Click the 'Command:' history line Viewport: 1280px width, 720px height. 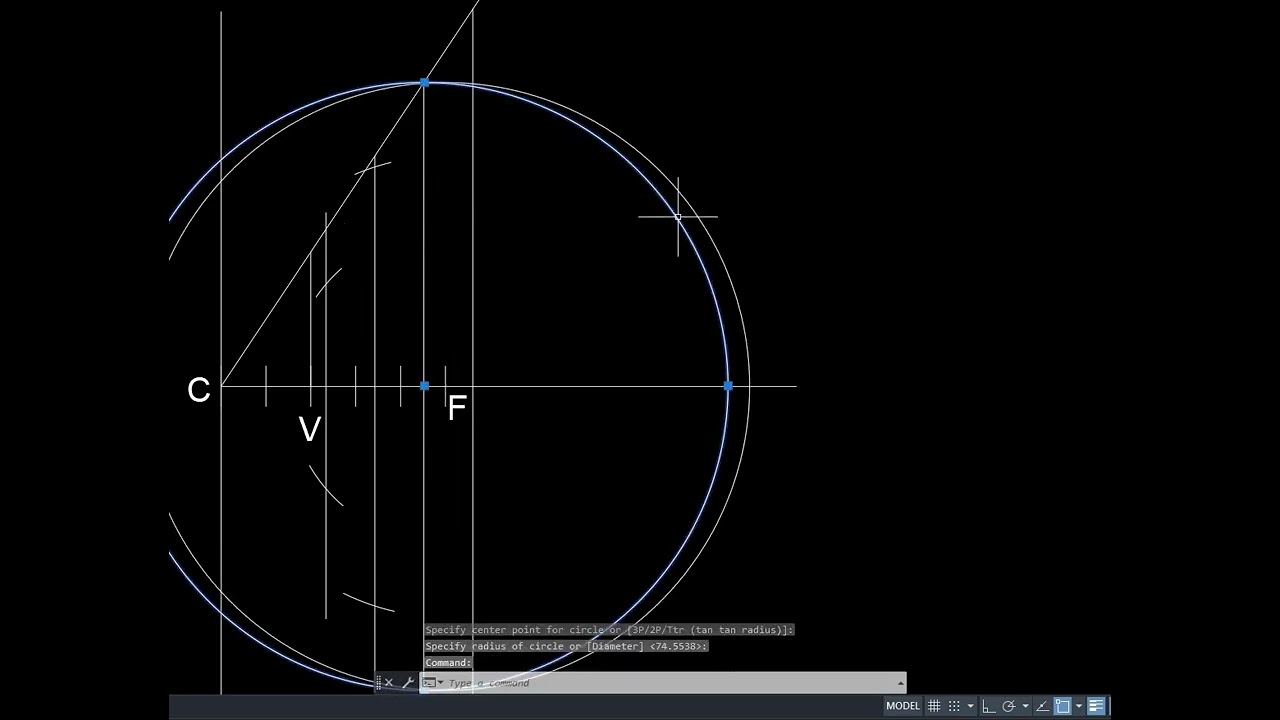click(x=448, y=662)
